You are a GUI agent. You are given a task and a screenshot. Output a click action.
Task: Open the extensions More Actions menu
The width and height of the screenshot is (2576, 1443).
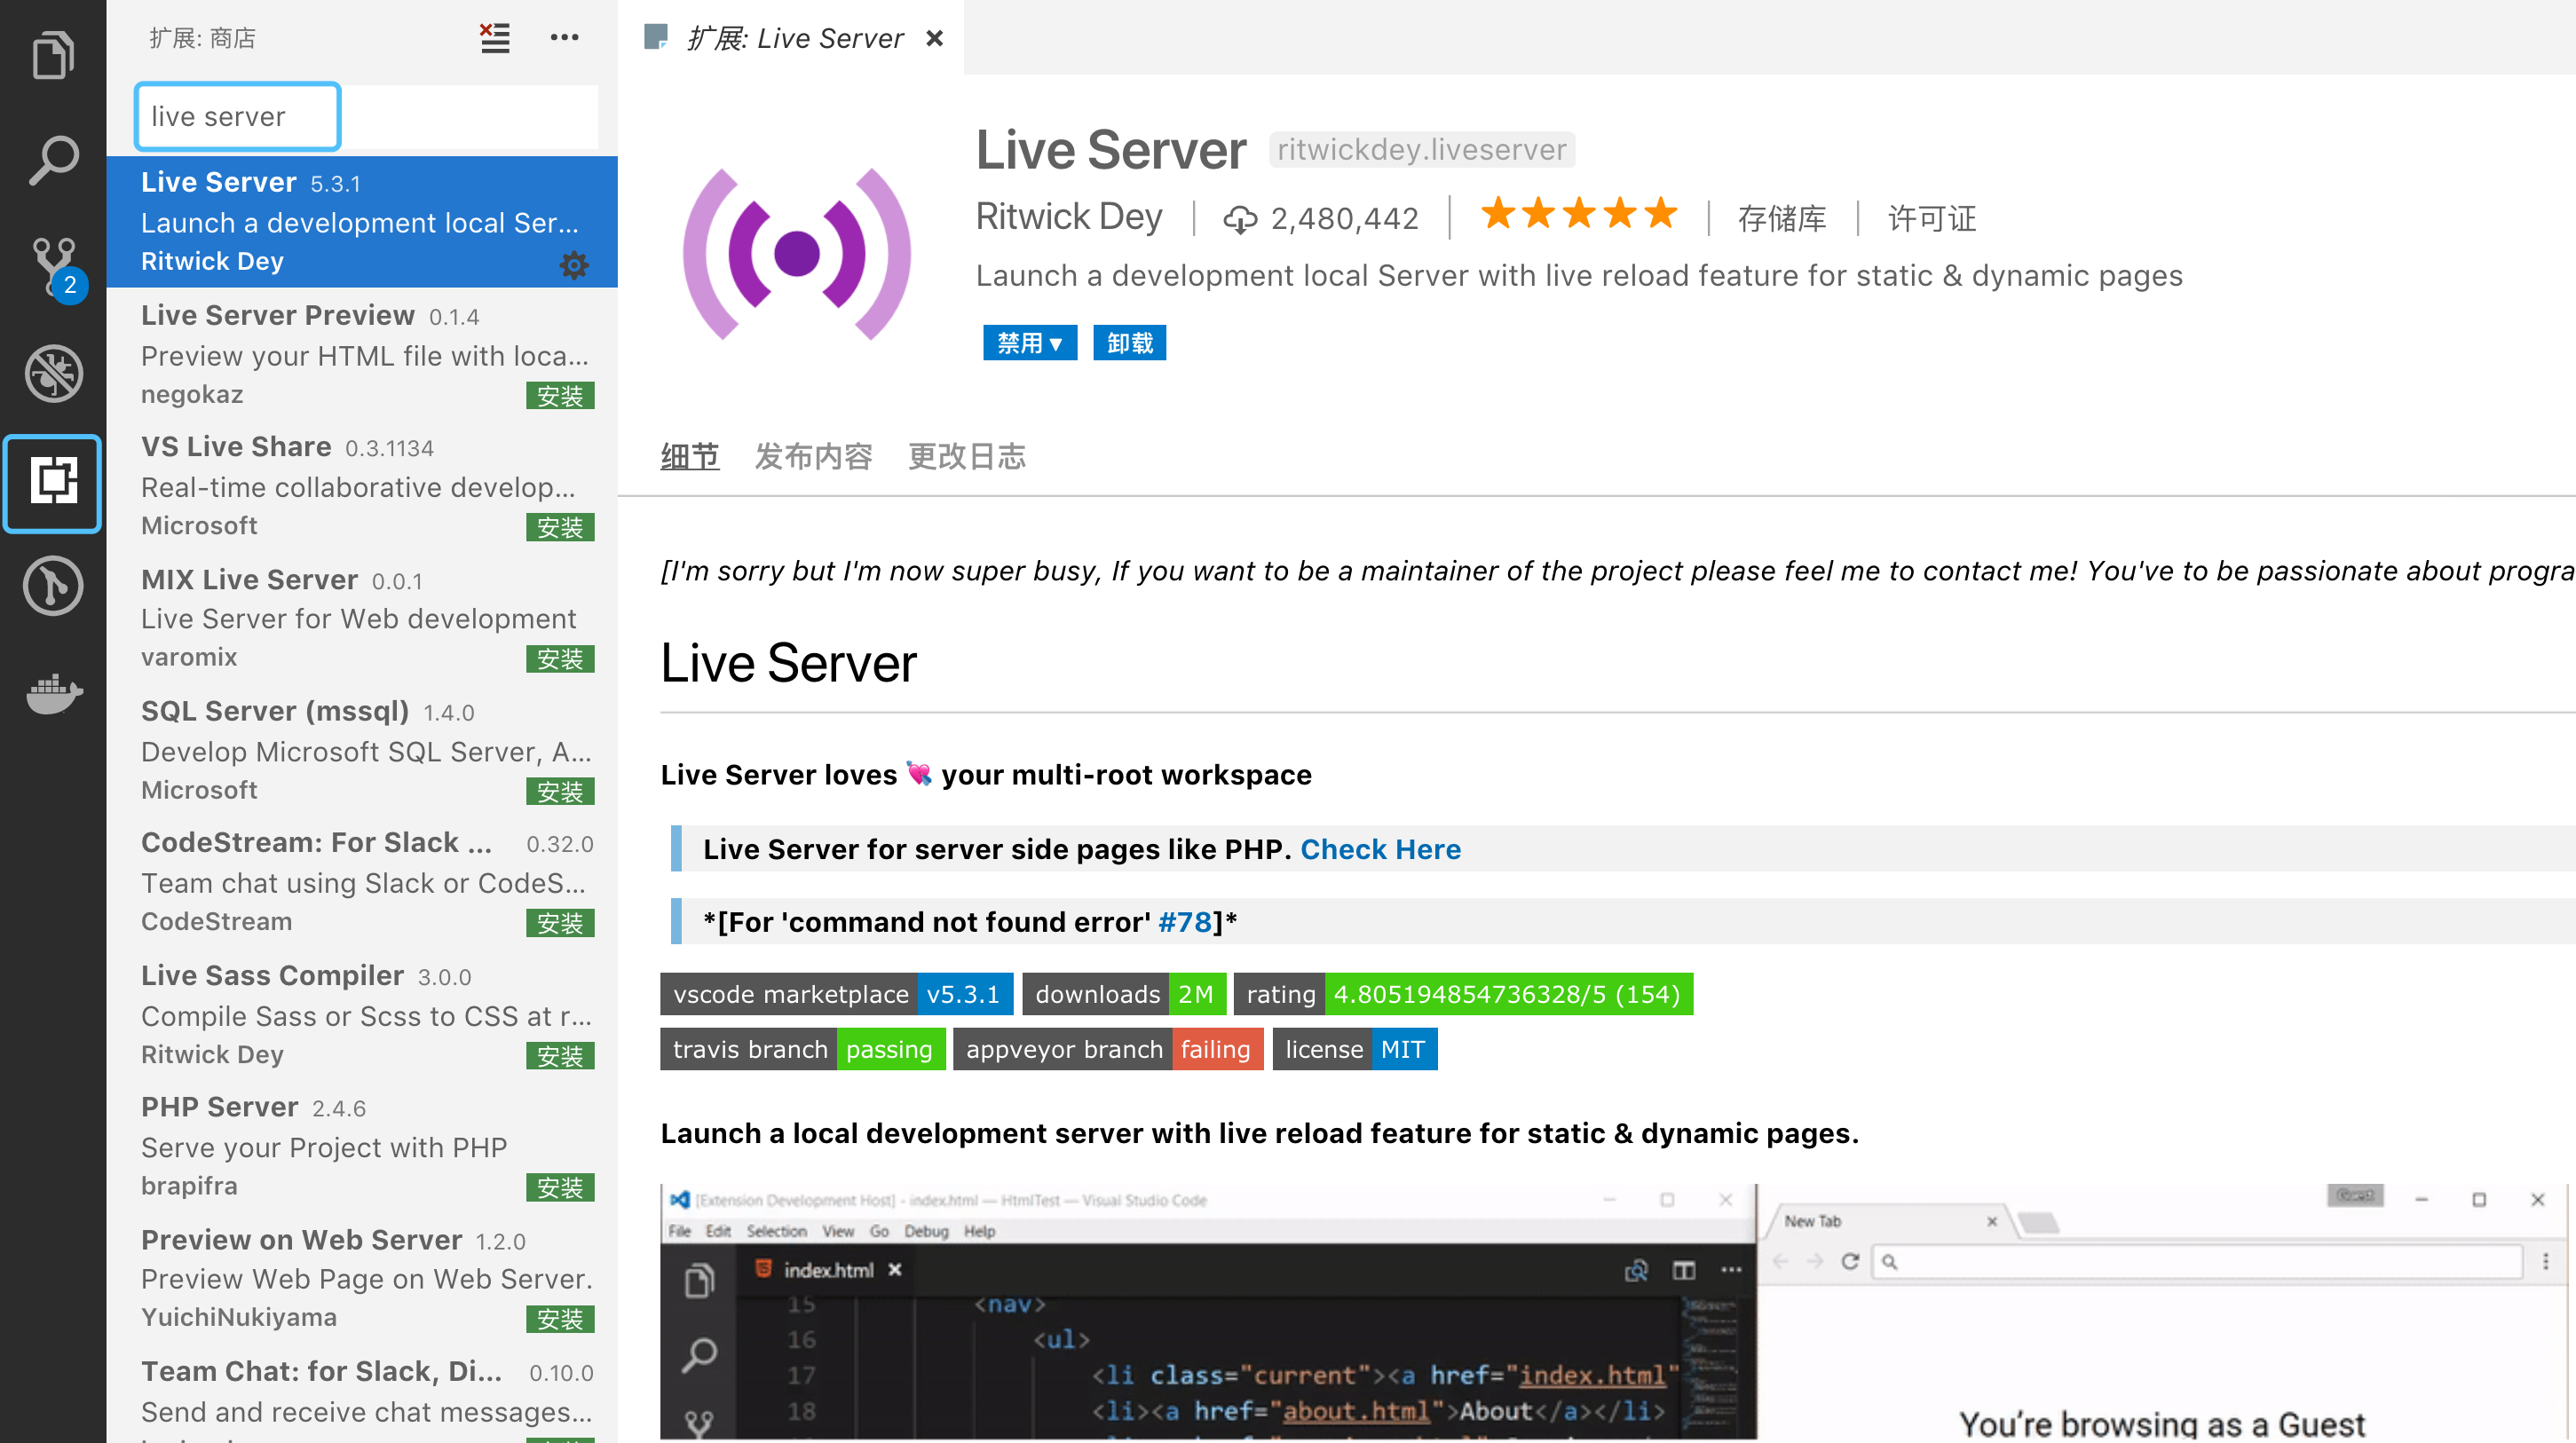coord(565,37)
